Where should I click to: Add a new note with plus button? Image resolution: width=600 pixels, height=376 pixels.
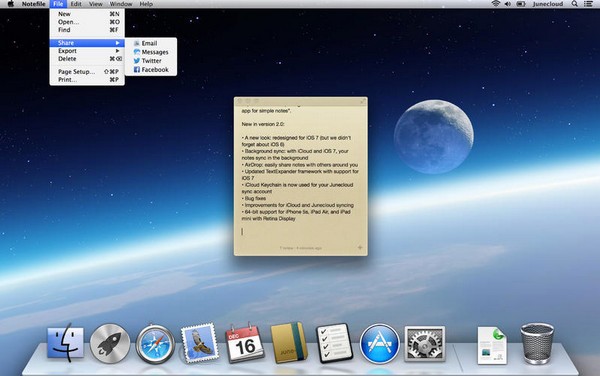point(360,247)
